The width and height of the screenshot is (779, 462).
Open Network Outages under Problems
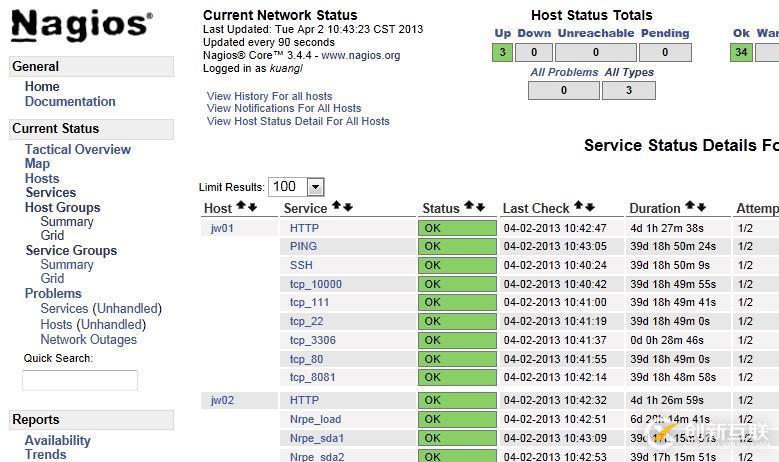[x=88, y=340]
